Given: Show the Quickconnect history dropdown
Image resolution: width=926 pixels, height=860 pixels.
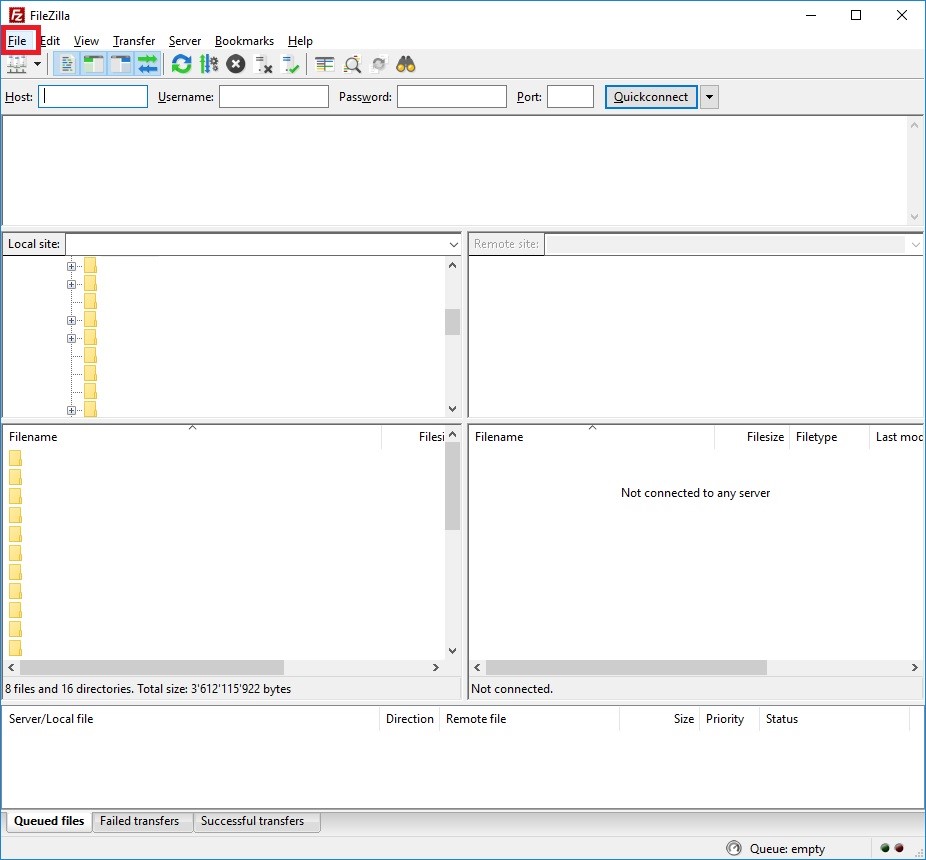Looking at the screenshot, I should [709, 97].
